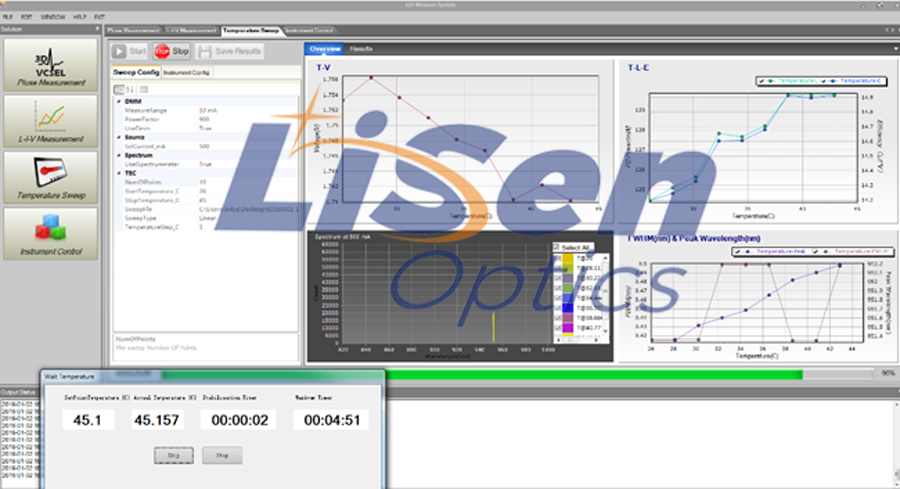Select the UseDmm property row
The width and height of the screenshot is (900, 489).
pos(206,129)
